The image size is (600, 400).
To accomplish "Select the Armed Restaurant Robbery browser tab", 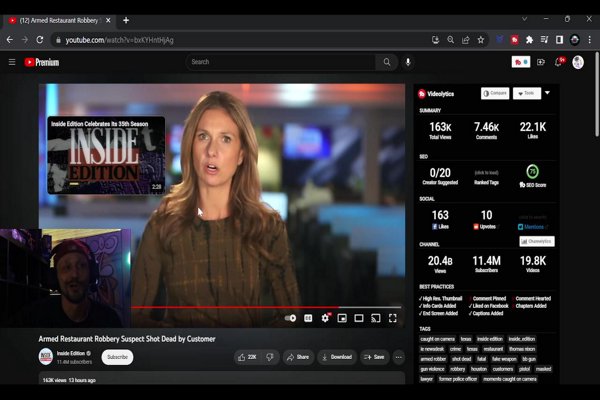I will coord(59,20).
